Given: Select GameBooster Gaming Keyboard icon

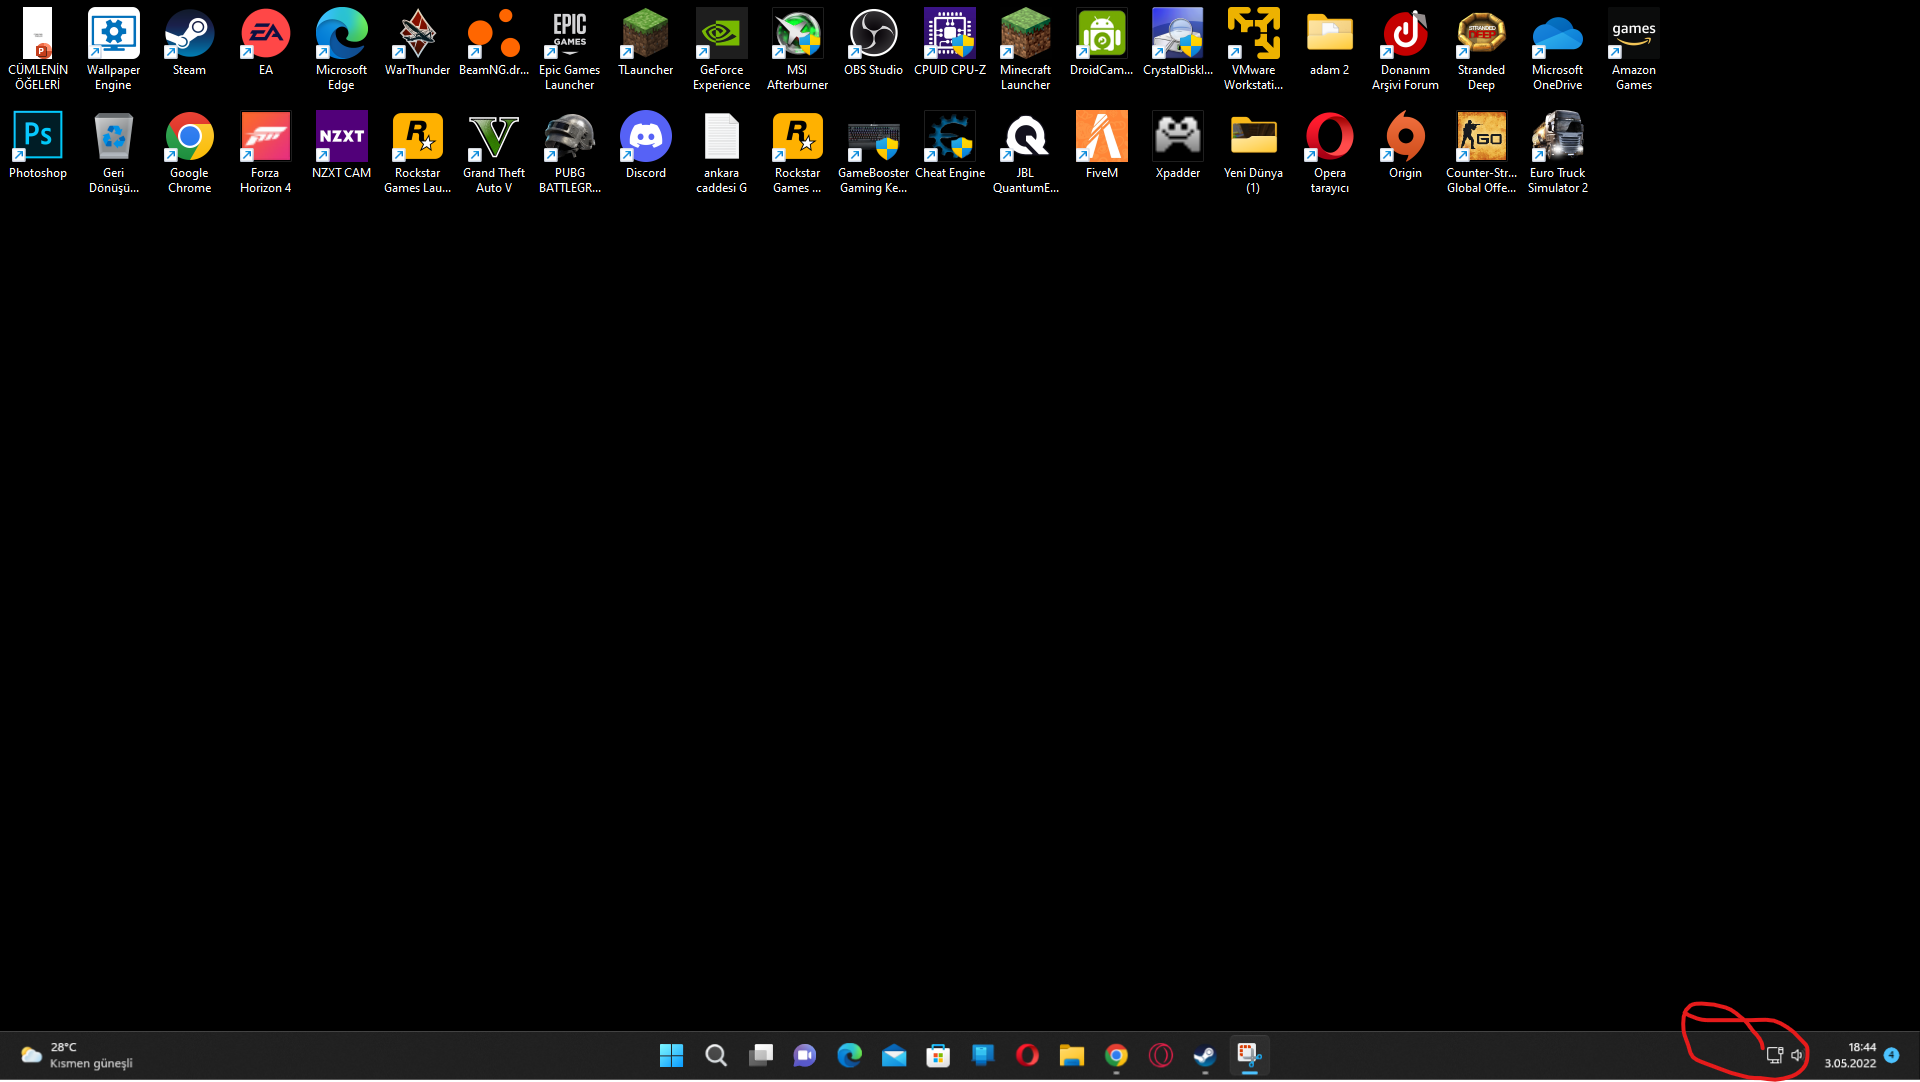Looking at the screenshot, I should 873,153.
